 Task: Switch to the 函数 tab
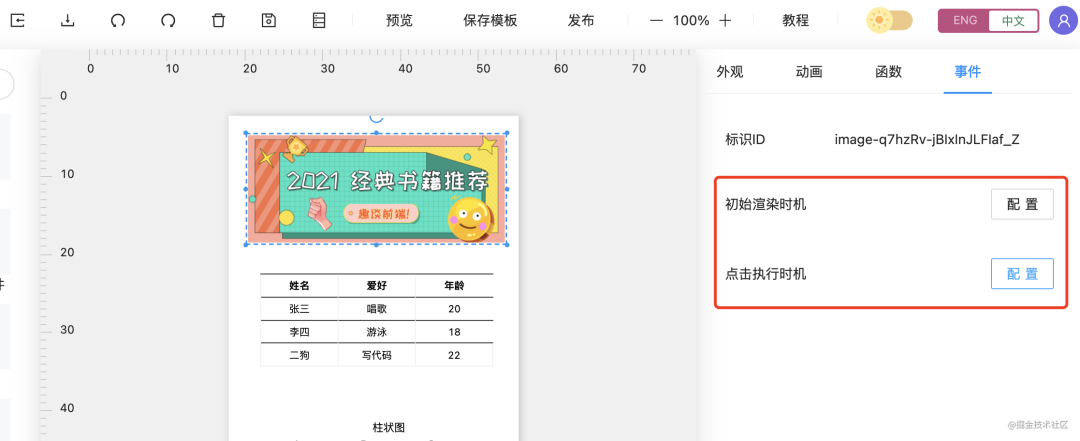(889, 72)
